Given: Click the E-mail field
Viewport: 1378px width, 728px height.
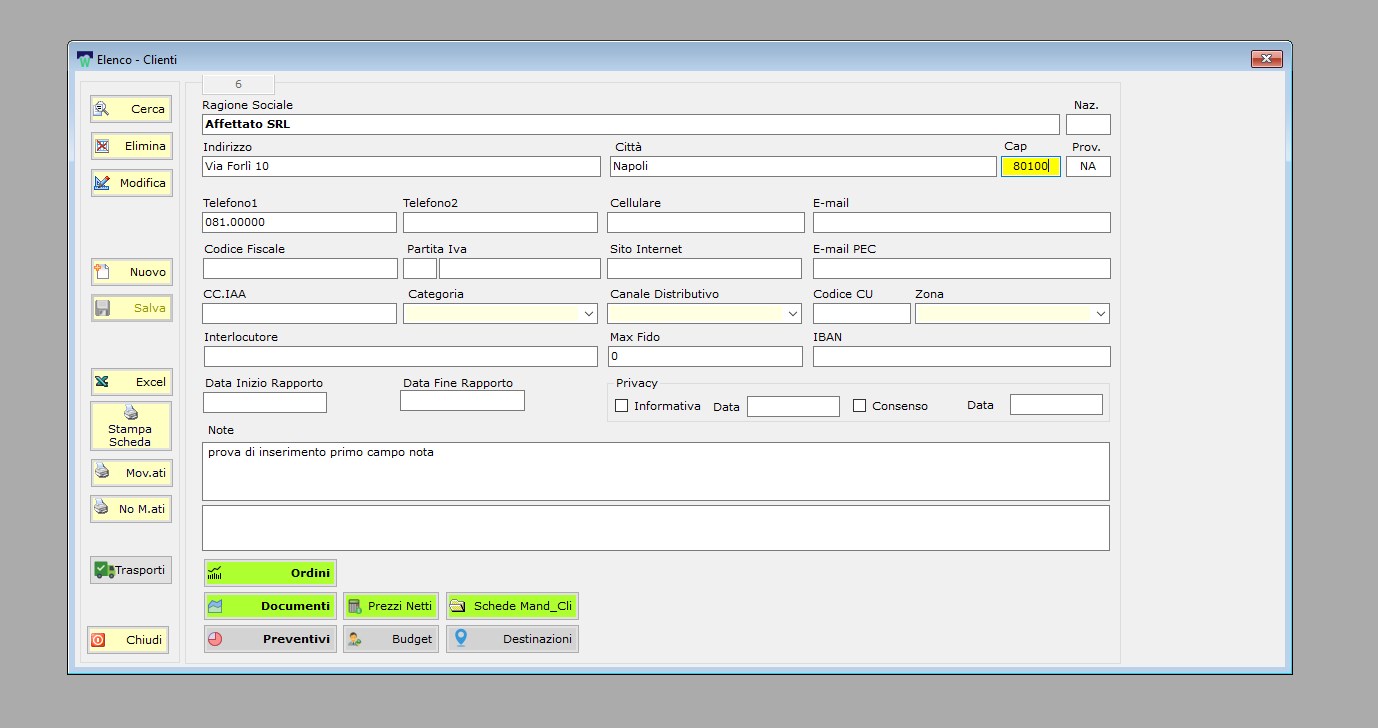Looking at the screenshot, I should point(961,222).
